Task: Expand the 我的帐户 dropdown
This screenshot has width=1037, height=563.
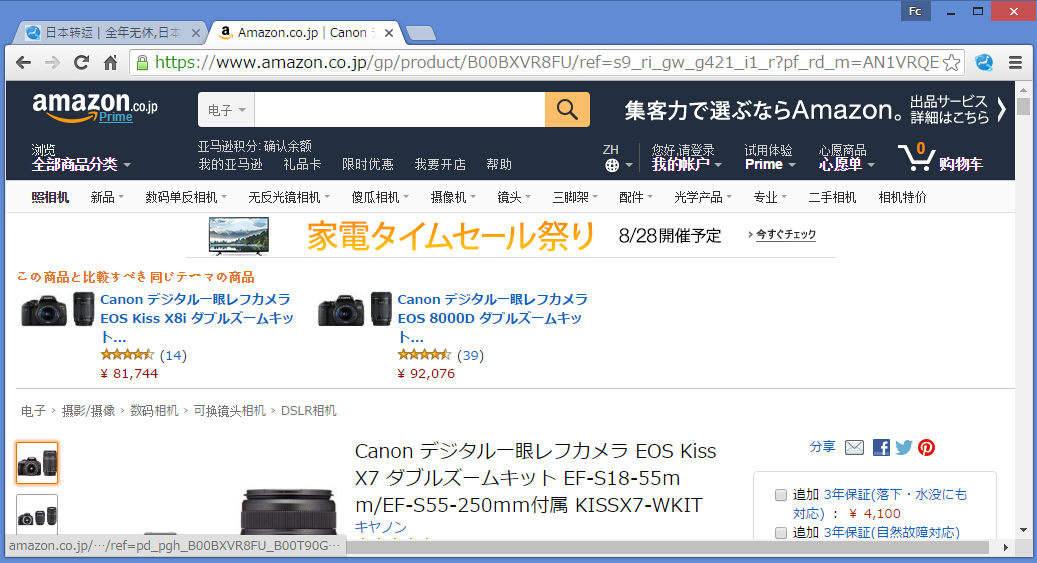Action: click(x=686, y=165)
